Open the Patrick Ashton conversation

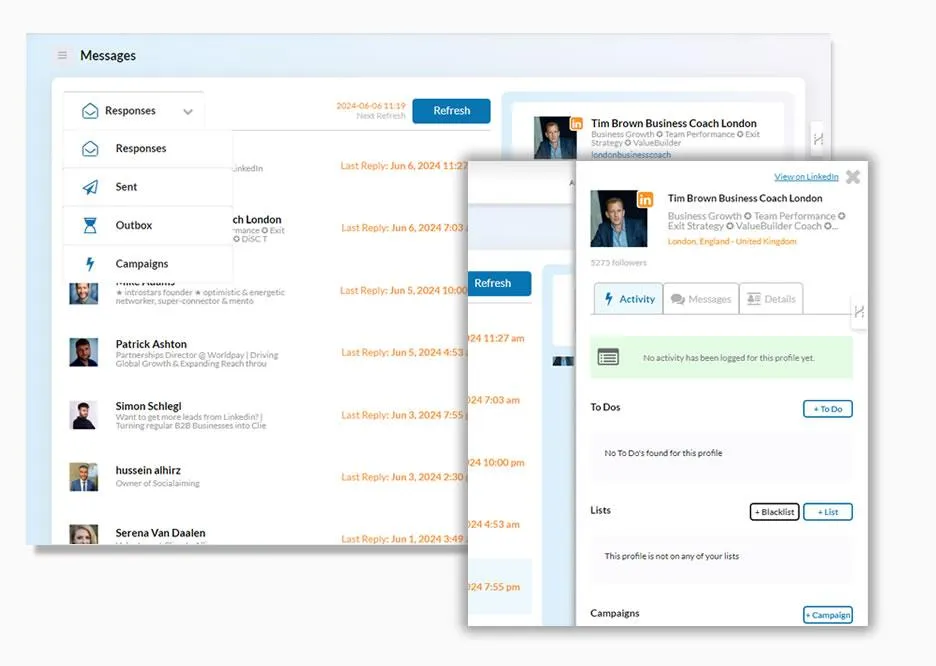[267, 353]
